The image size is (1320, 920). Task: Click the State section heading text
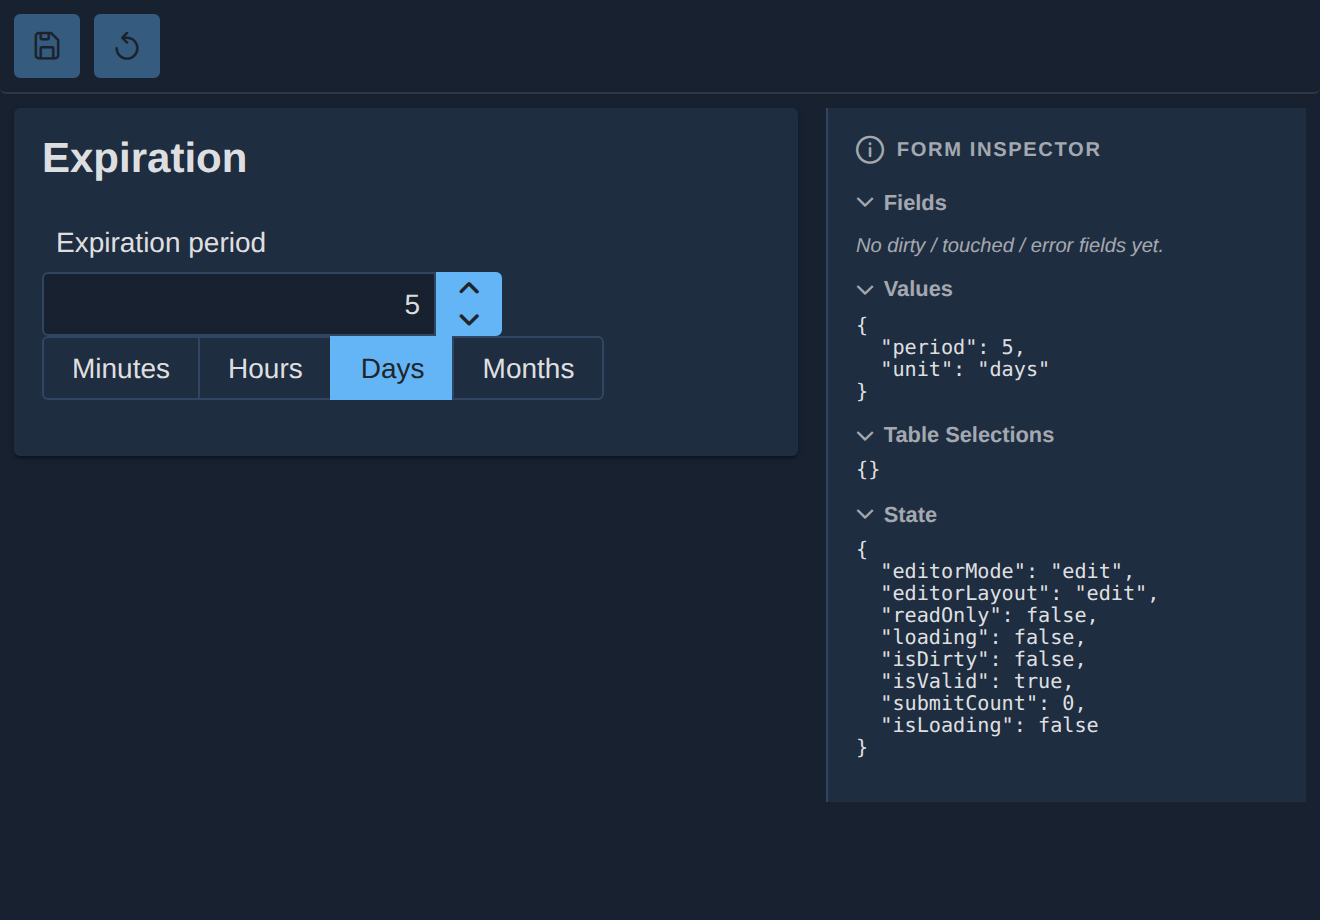click(x=910, y=515)
